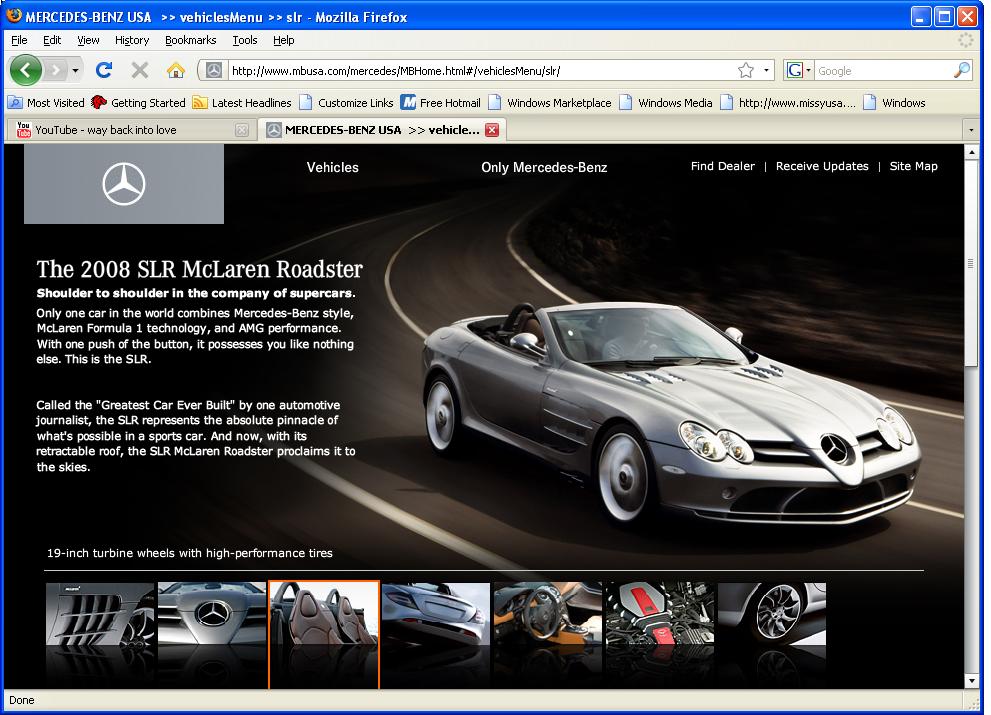Bookmark this page with the star icon
Viewport: 991px width, 715px height.
coord(746,71)
